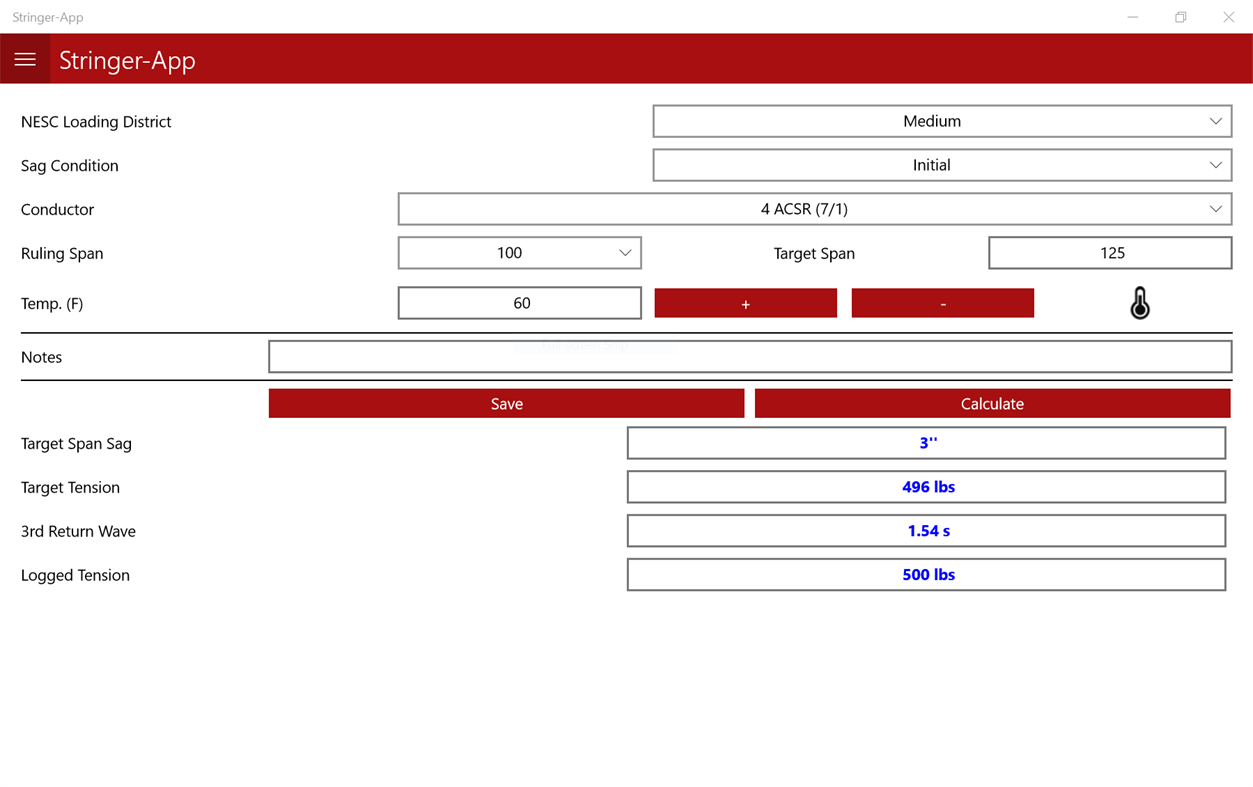Click the Target Span Sag result showing 3''
This screenshot has width=1253, height=787.
(x=926, y=442)
